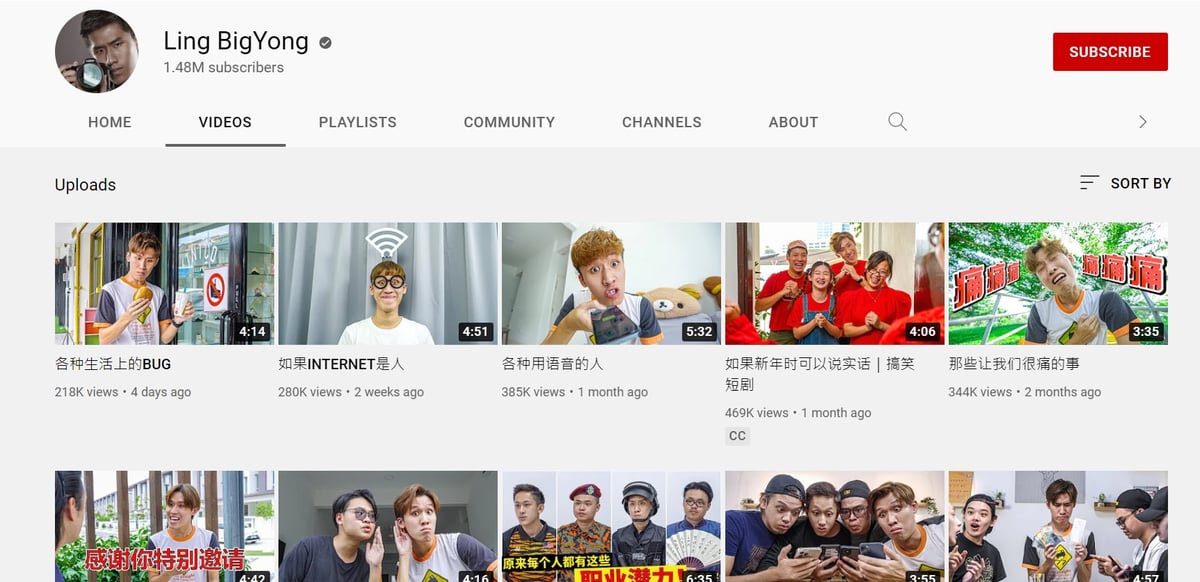The width and height of the screenshot is (1200, 582).
Task: Click the 那些让我们很痛的事 video title
Action: (1013, 364)
